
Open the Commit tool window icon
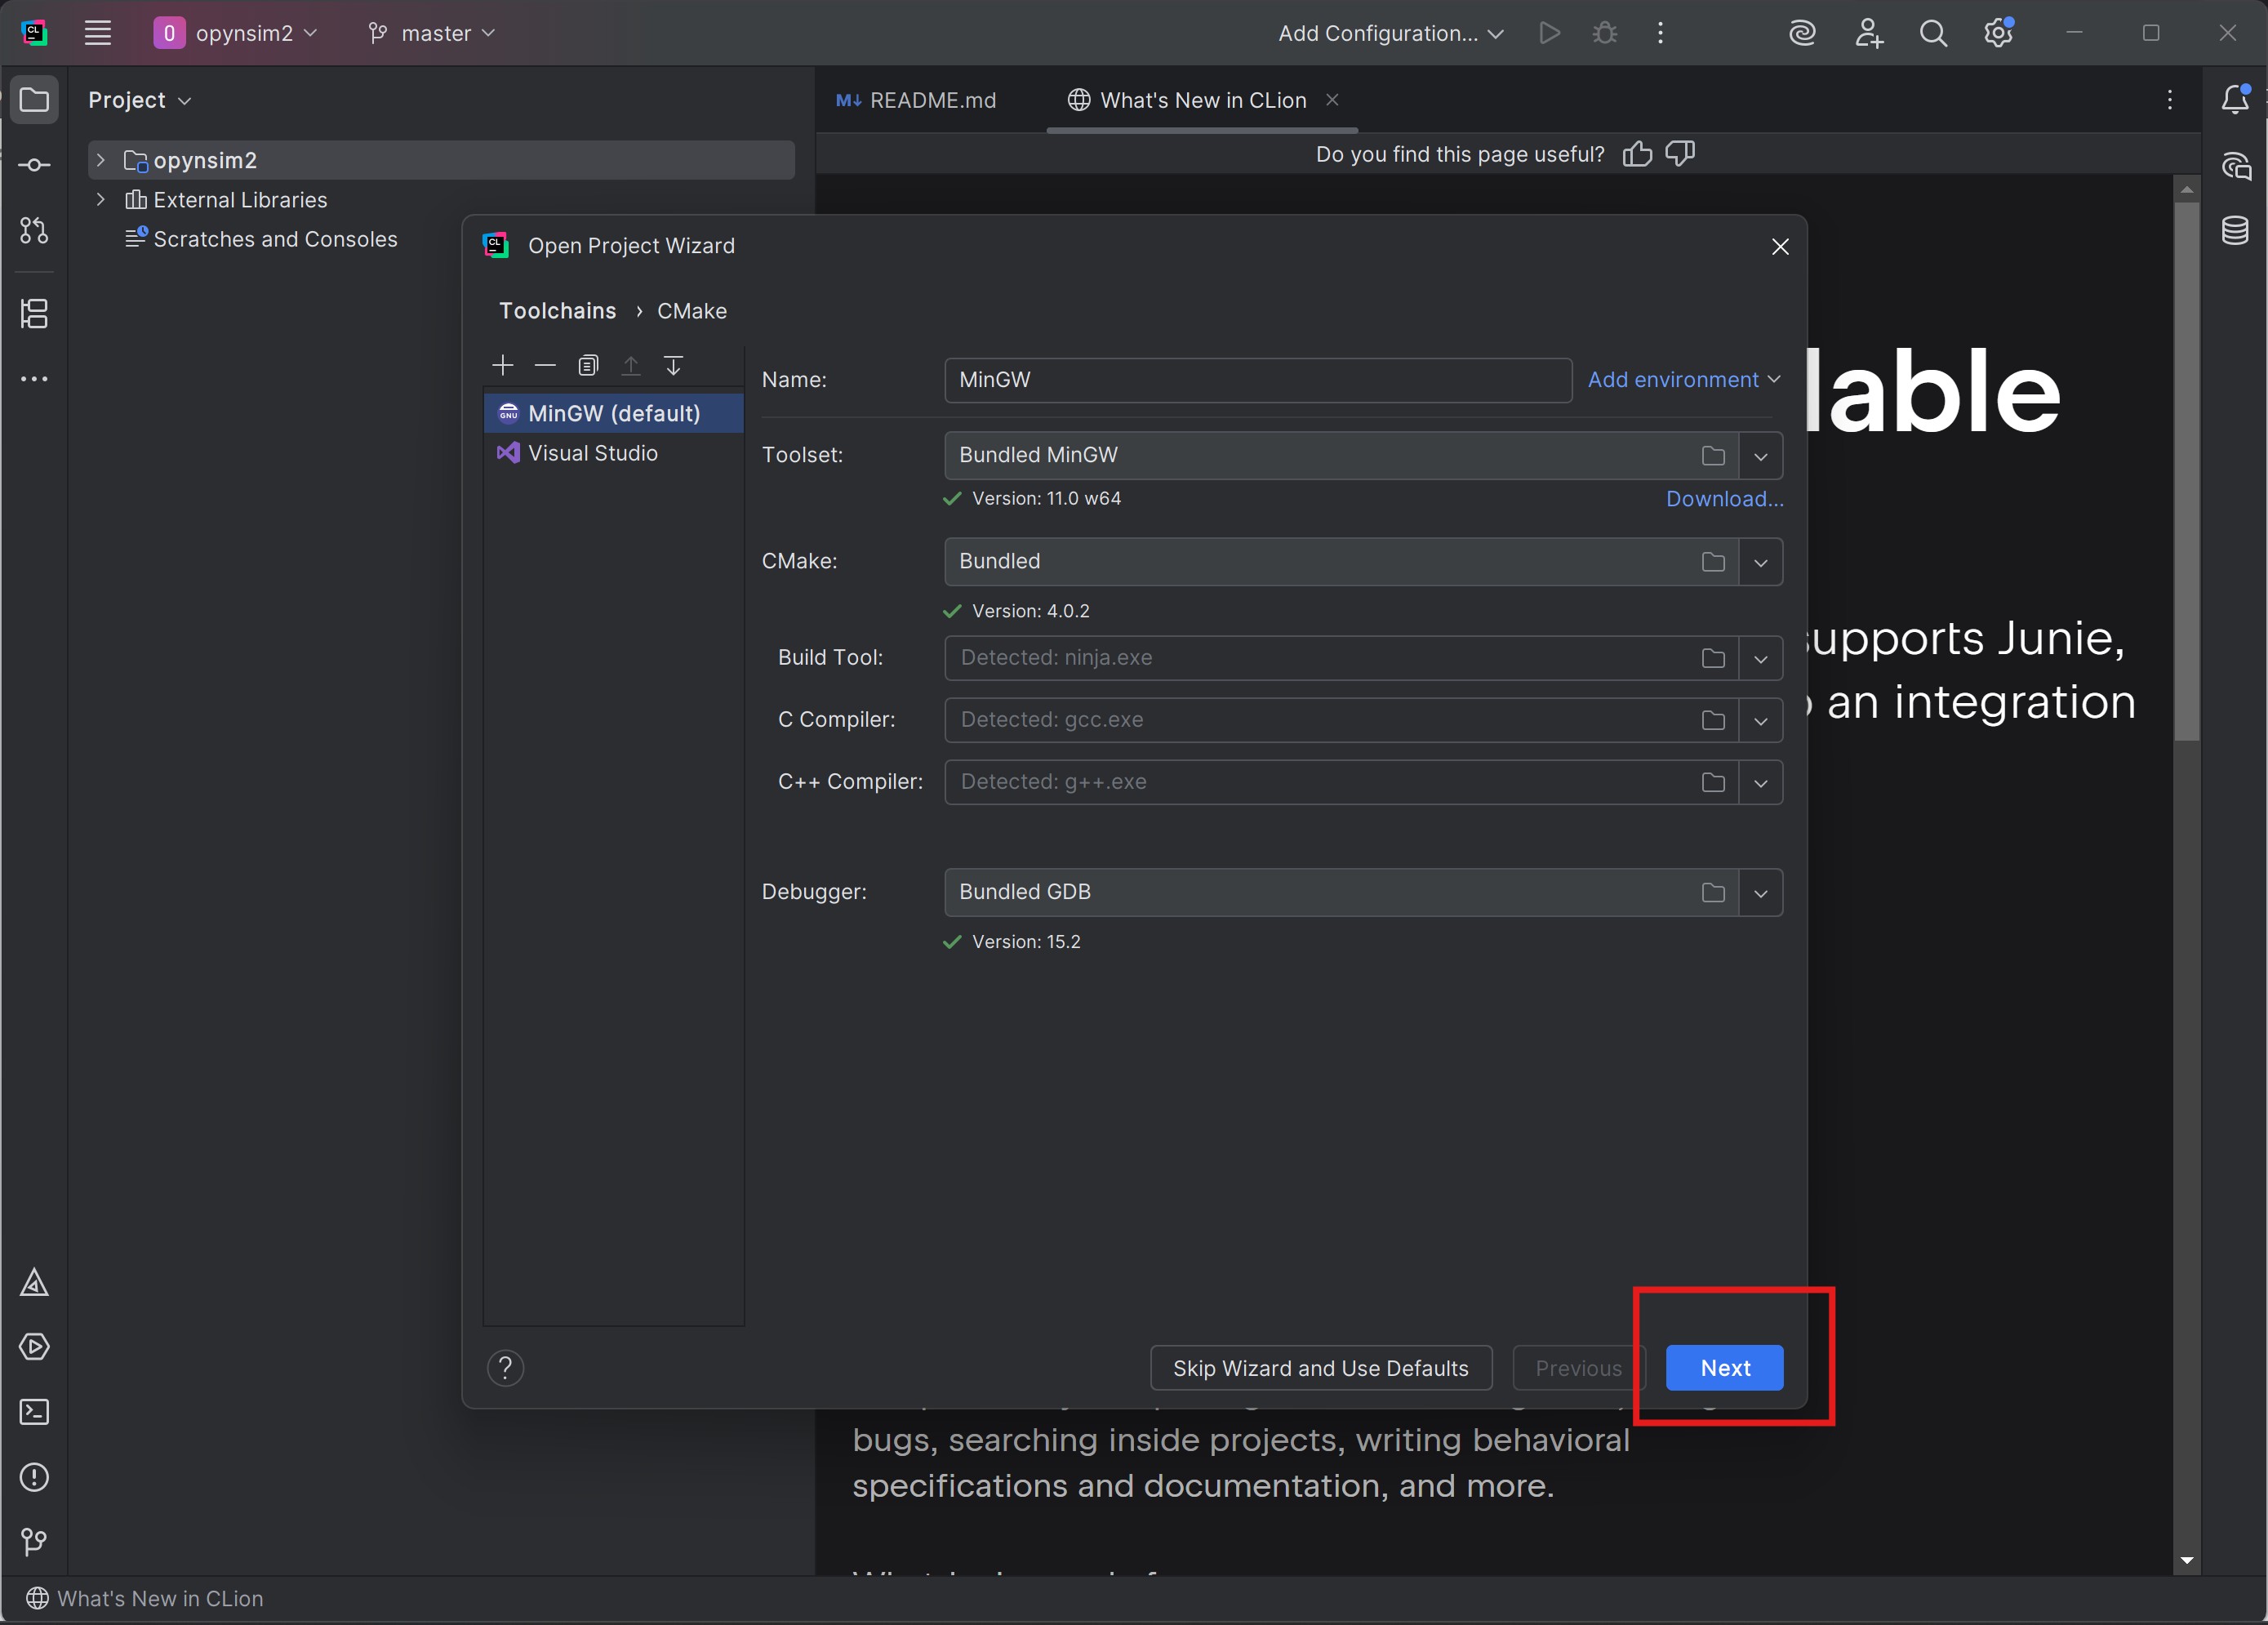[34, 165]
